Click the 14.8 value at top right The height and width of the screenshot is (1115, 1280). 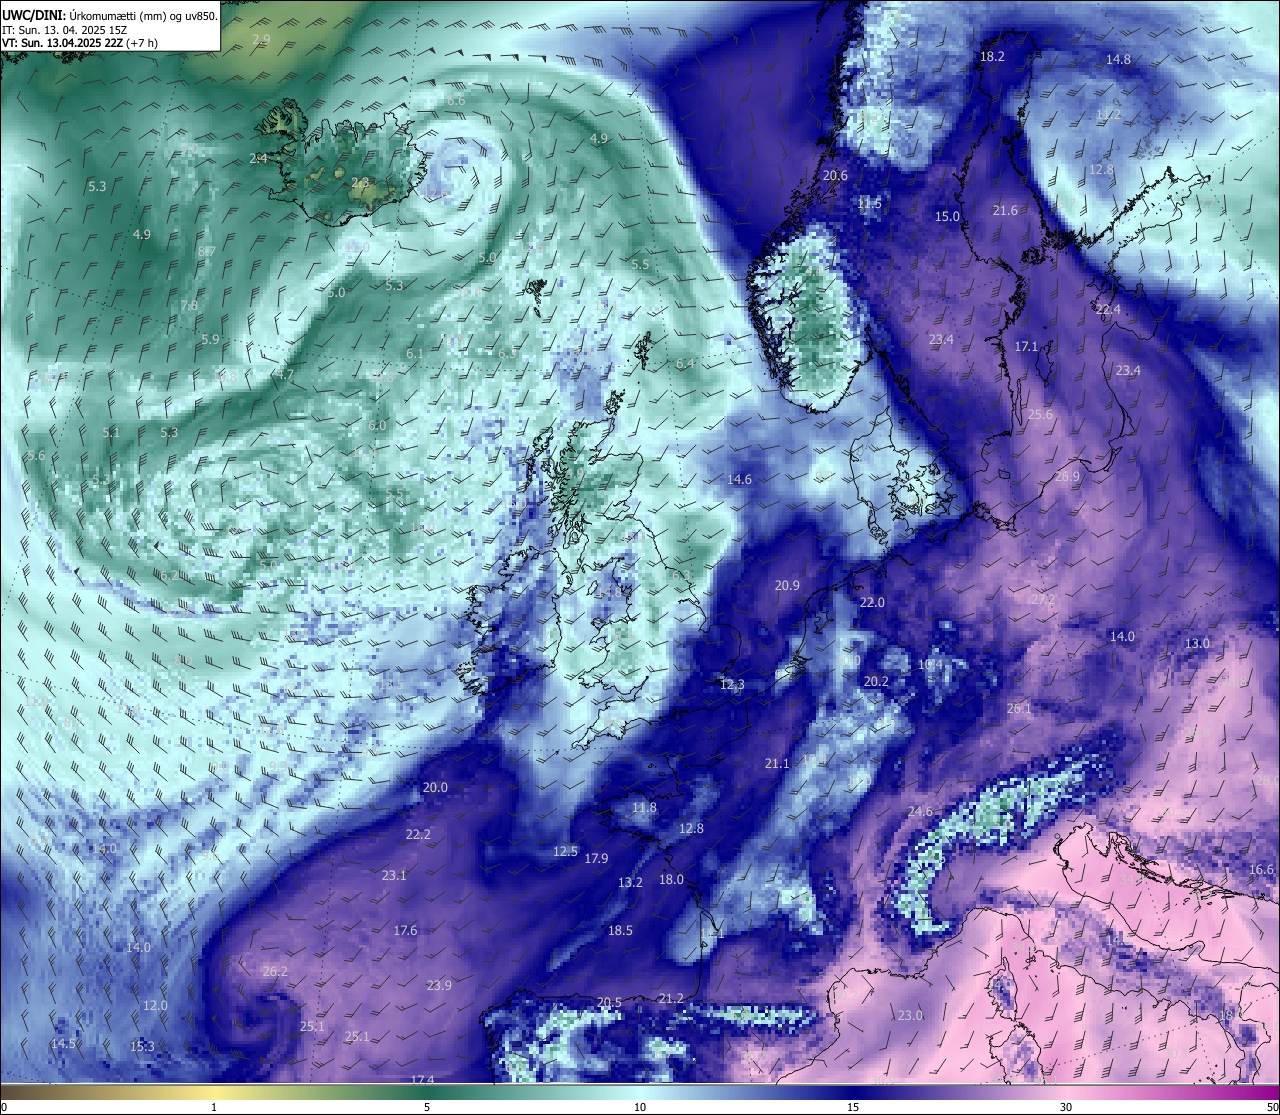[1118, 60]
